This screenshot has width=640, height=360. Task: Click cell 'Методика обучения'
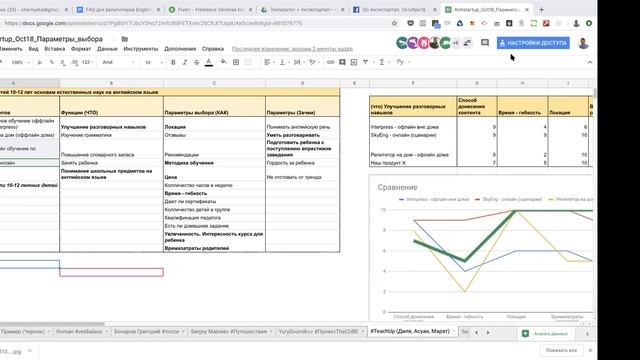coord(214,163)
